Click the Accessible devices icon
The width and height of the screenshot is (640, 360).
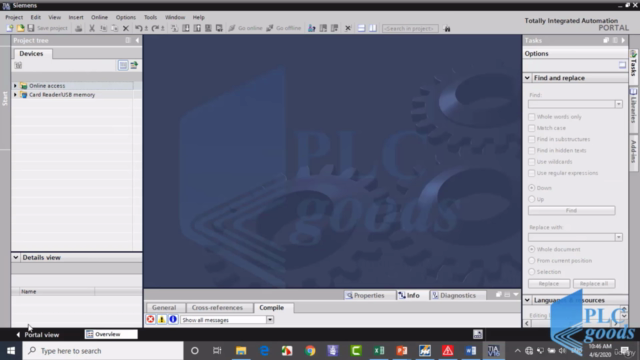(x=311, y=28)
